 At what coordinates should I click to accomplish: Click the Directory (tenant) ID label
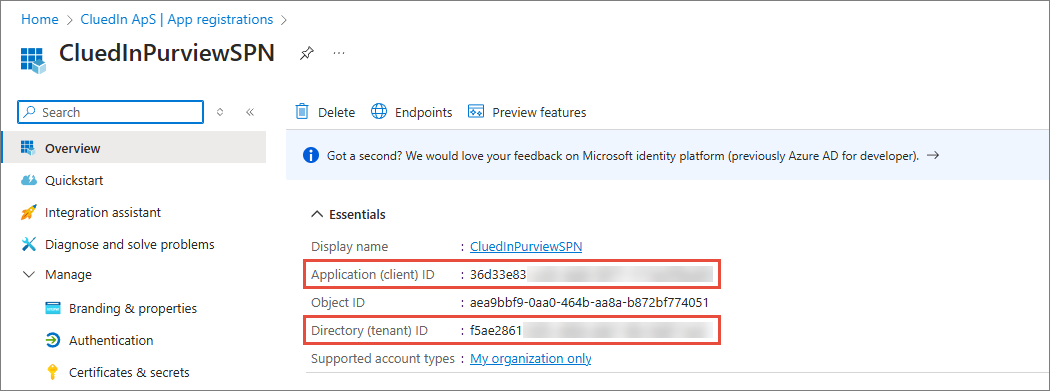(x=369, y=331)
